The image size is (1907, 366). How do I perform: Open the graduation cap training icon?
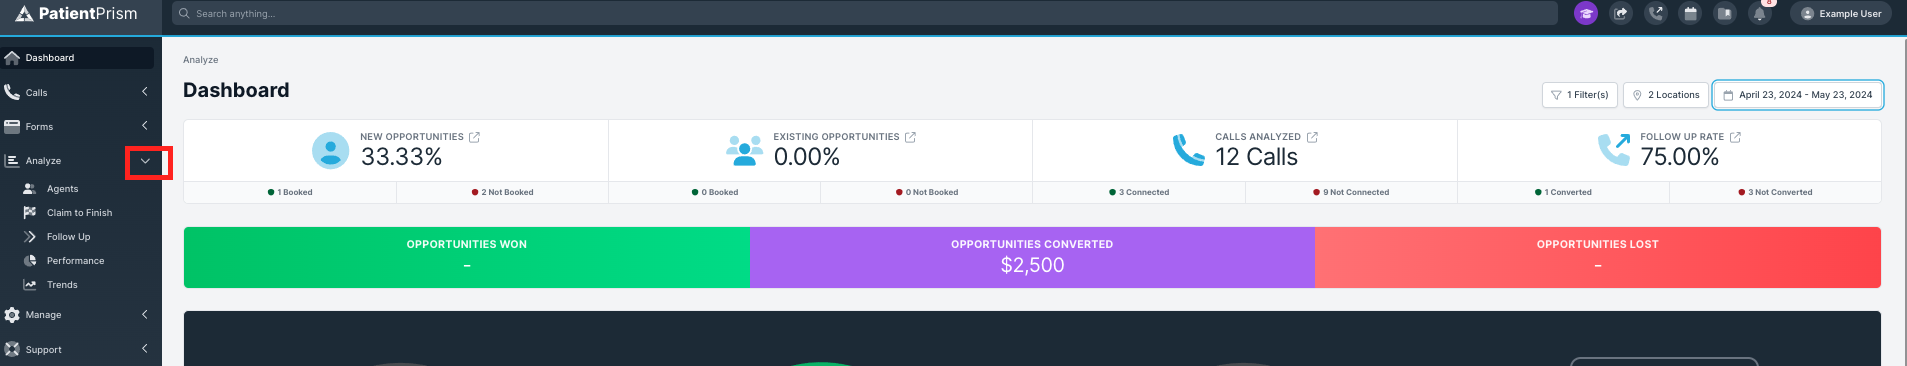pyautogui.click(x=1585, y=13)
